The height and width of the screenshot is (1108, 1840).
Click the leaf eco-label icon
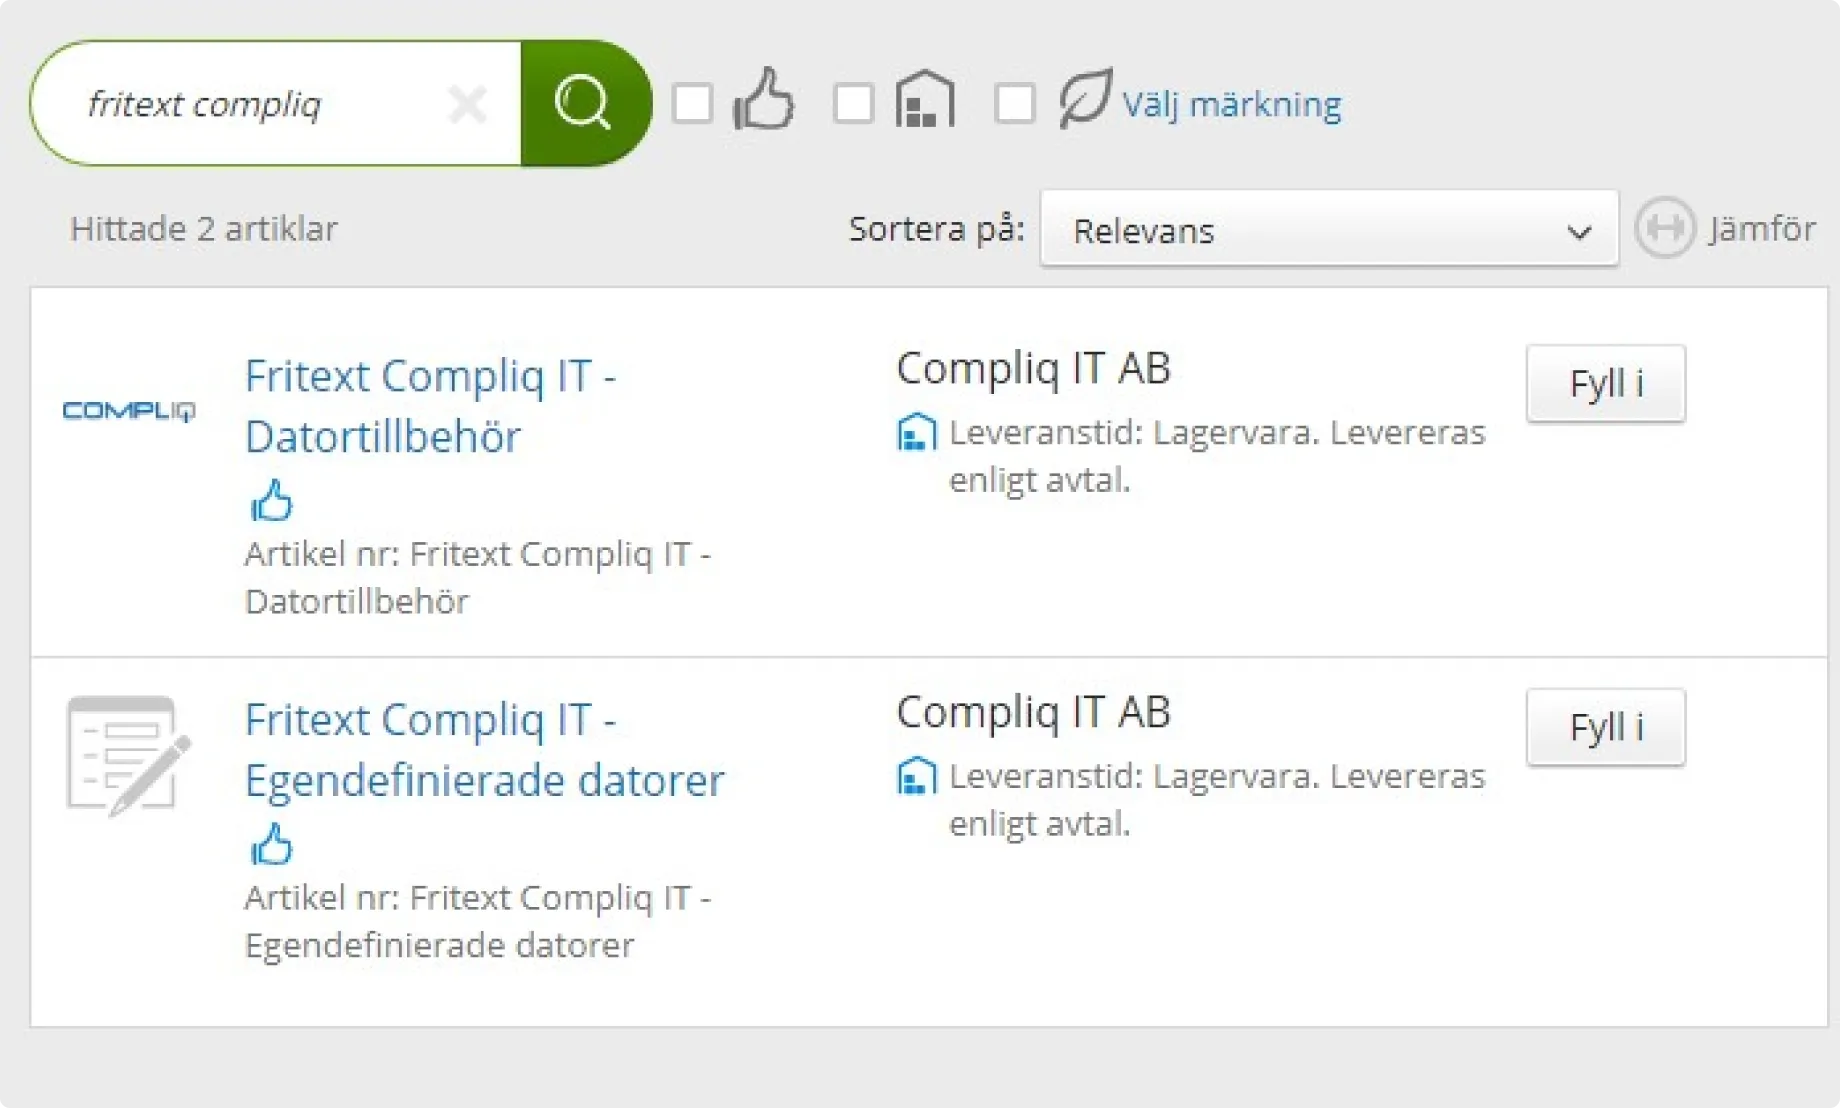(1085, 98)
